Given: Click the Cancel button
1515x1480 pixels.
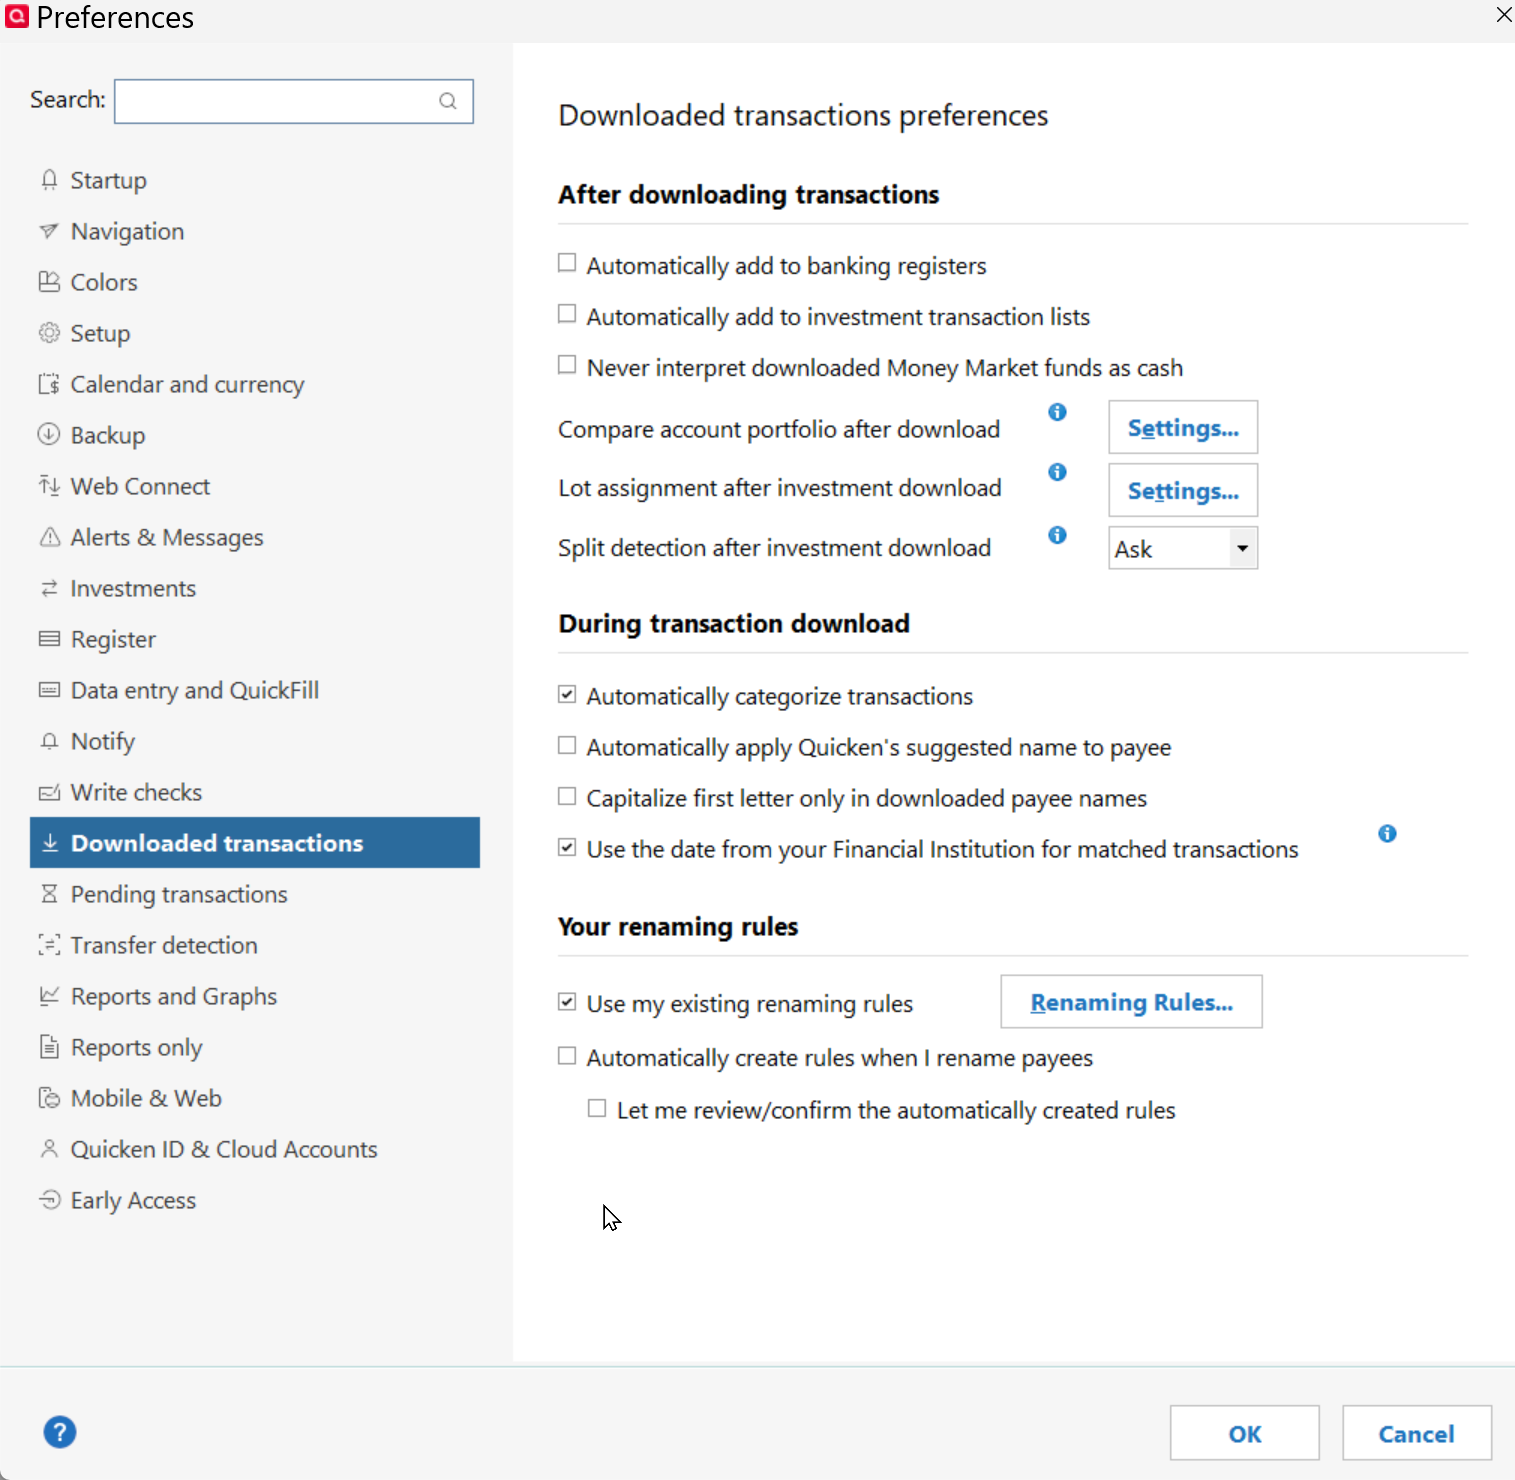Looking at the screenshot, I should pyautogui.click(x=1417, y=1433).
